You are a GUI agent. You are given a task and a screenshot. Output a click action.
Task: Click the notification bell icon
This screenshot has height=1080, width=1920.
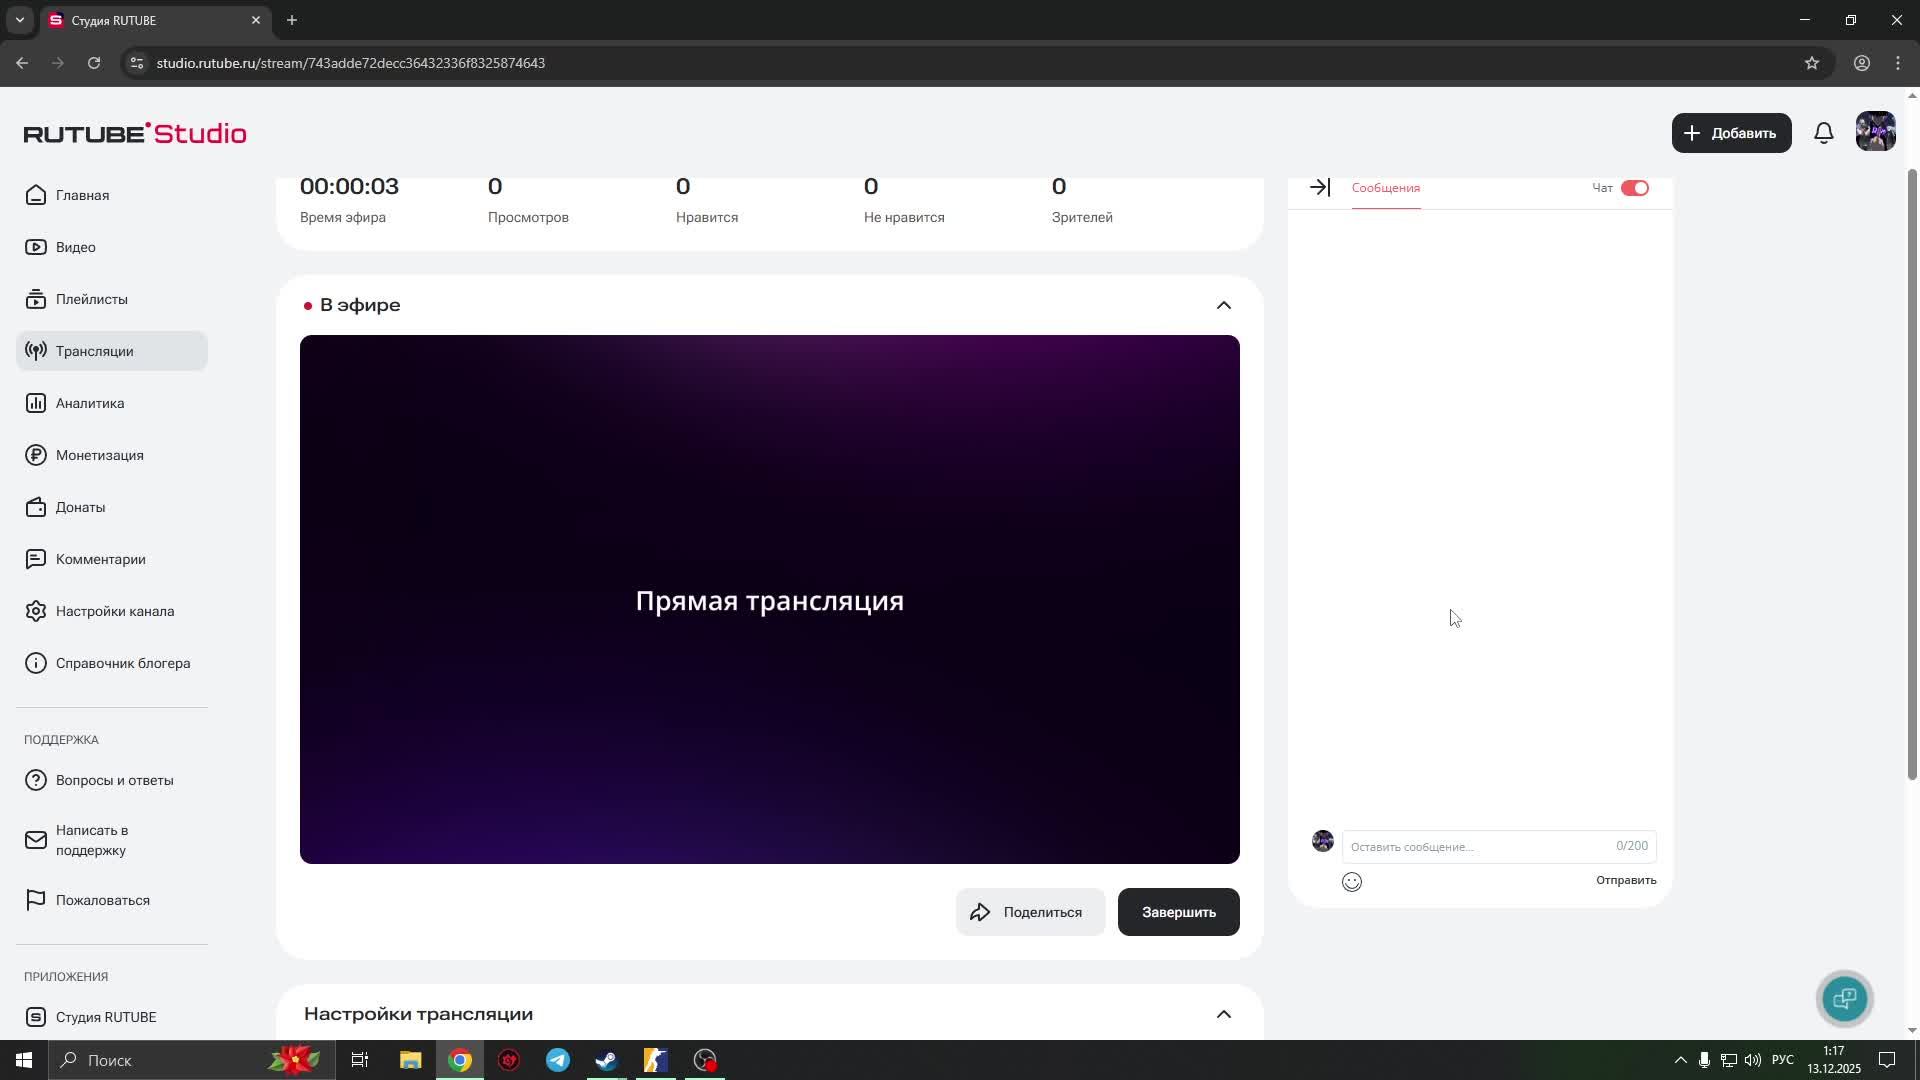coord(1823,132)
